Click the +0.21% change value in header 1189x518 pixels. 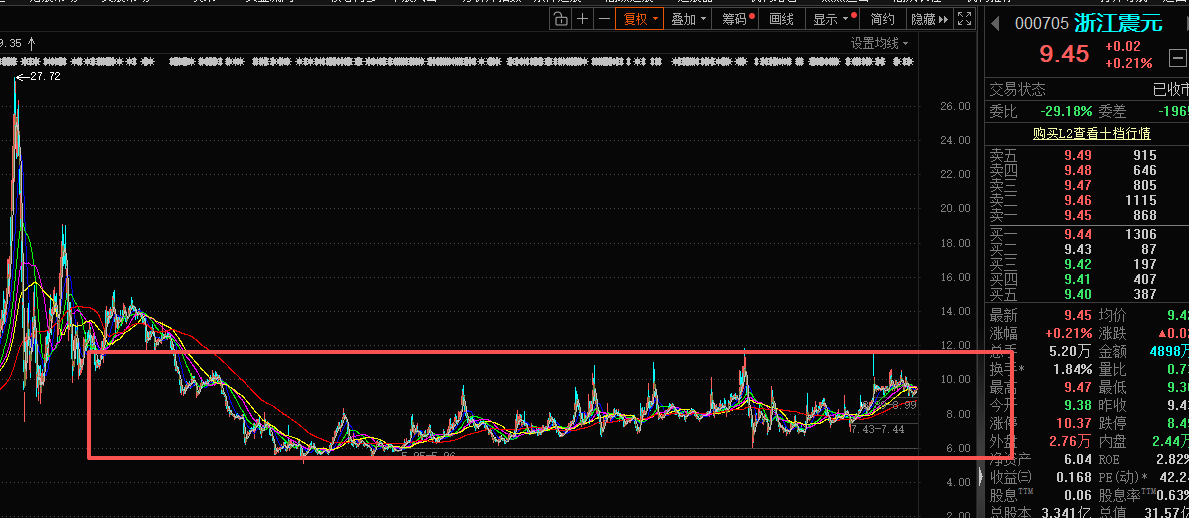point(1128,63)
